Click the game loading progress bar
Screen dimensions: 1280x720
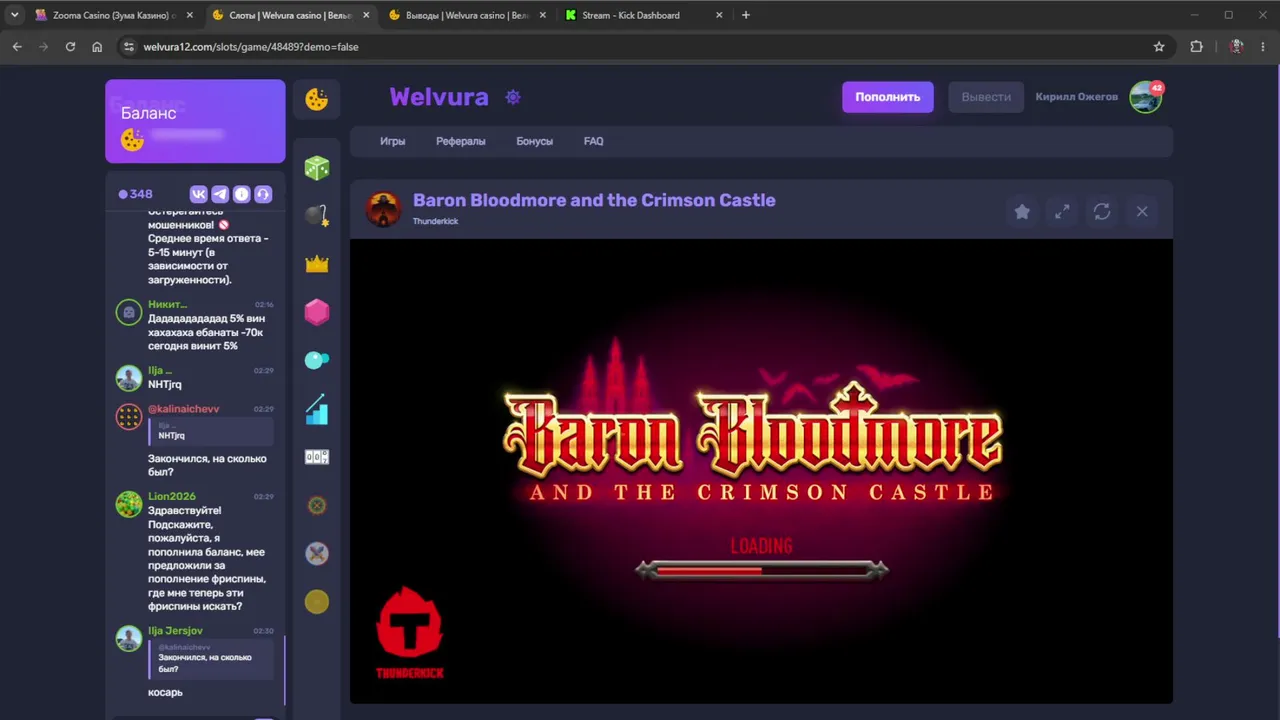tap(762, 570)
